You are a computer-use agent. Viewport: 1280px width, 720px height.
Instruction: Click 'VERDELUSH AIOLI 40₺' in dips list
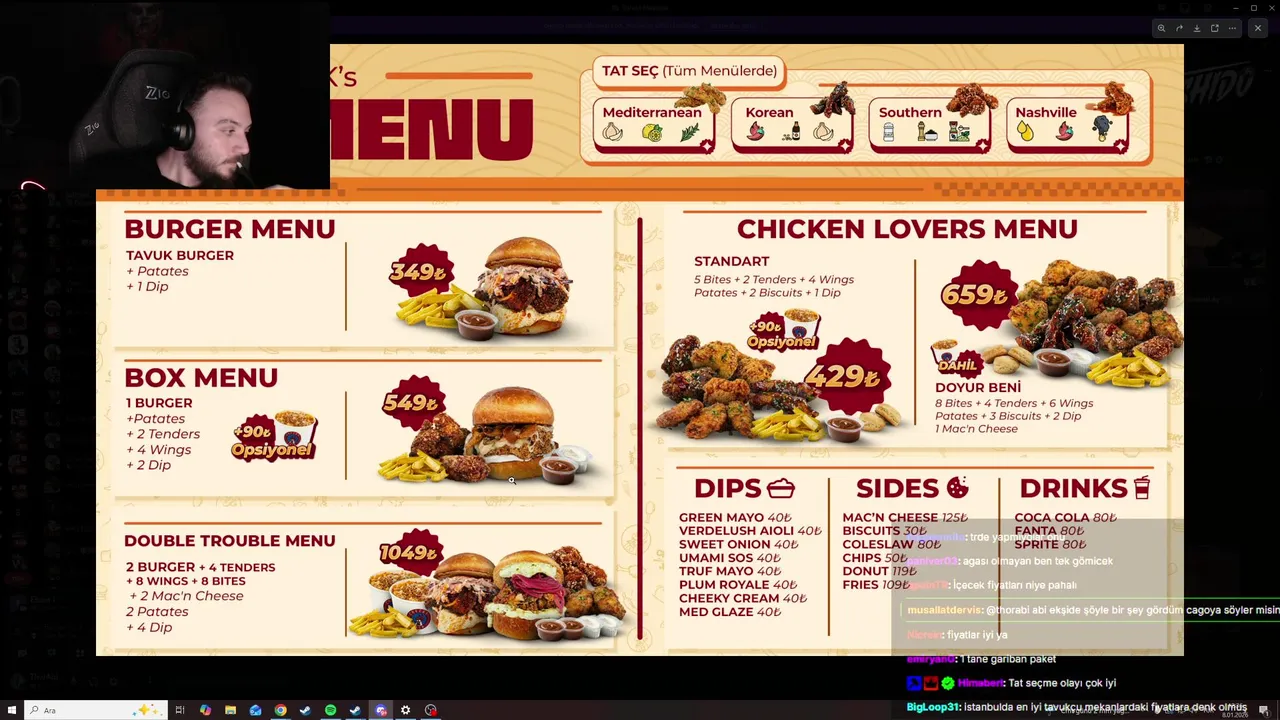[x=750, y=531]
